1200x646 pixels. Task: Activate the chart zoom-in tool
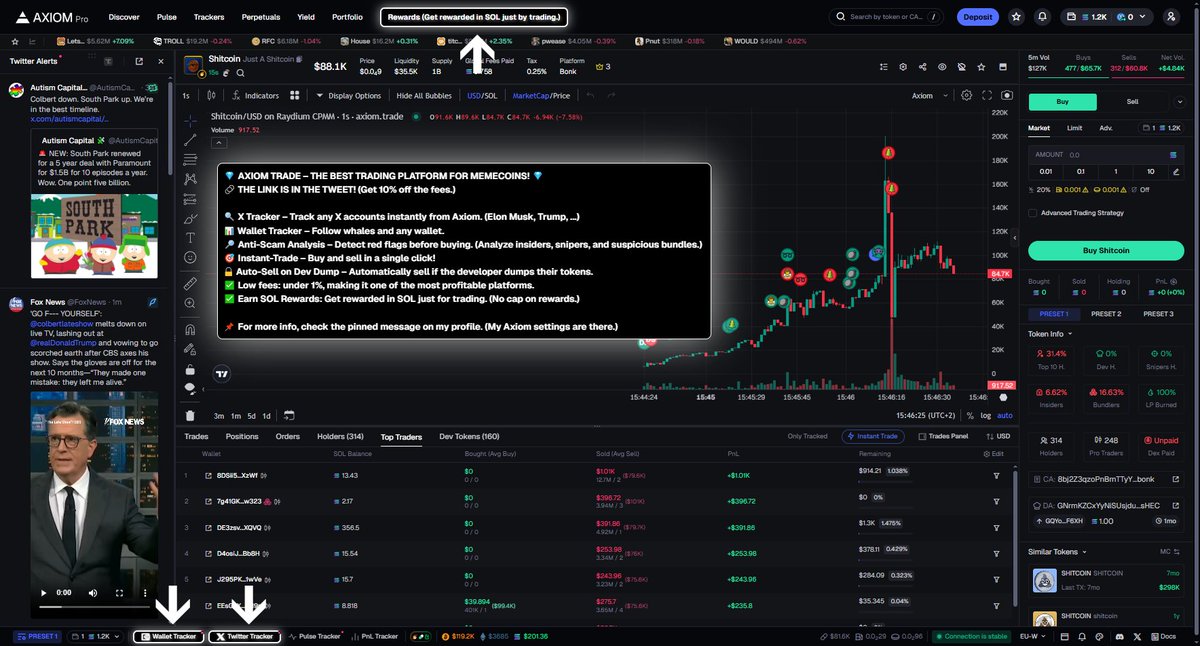click(190, 303)
